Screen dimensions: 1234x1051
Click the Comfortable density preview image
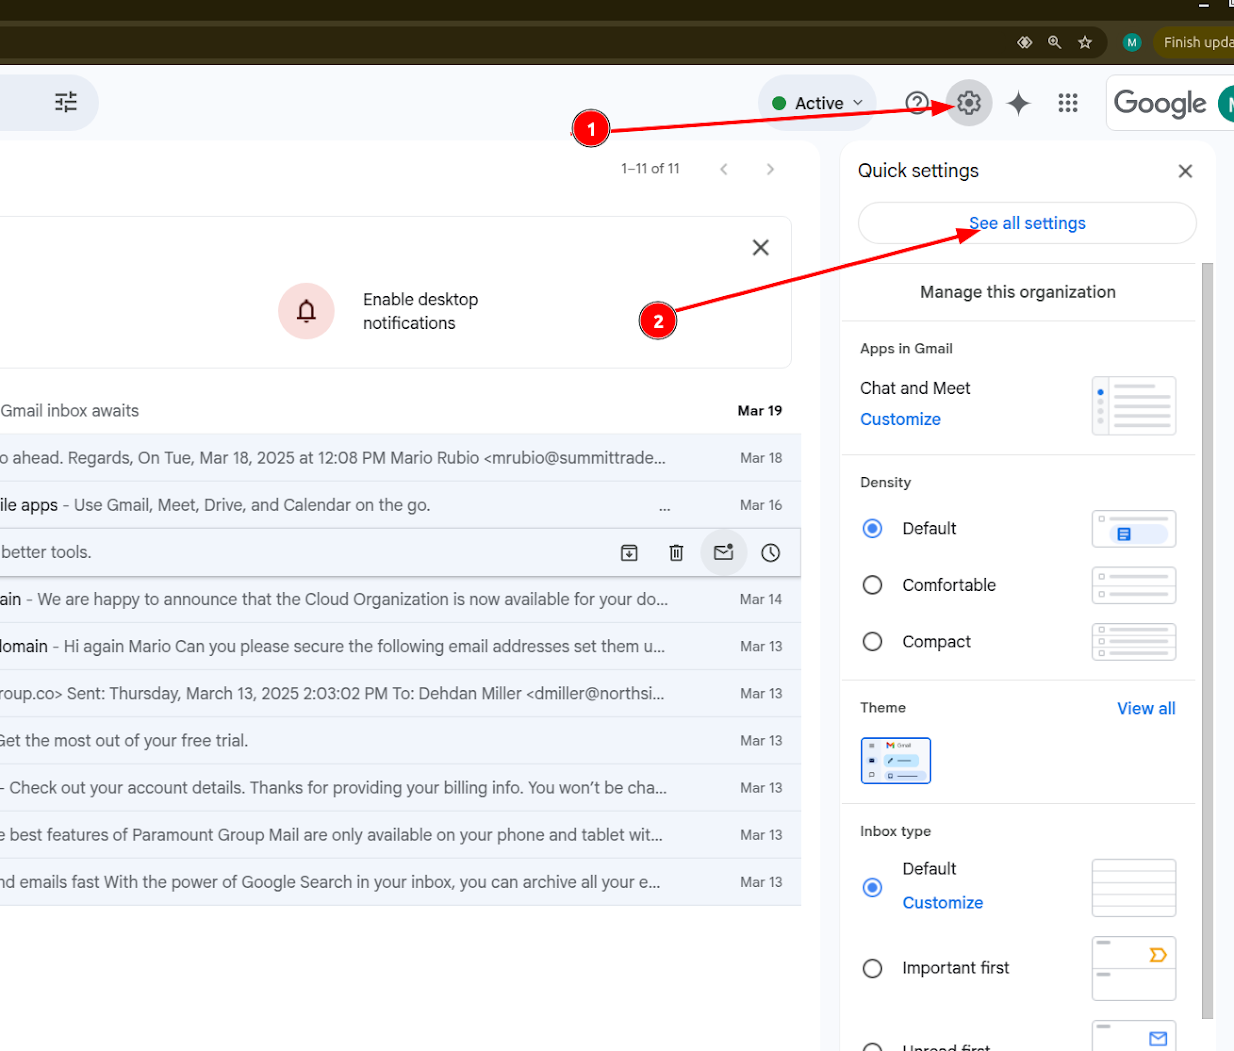pyautogui.click(x=1134, y=586)
